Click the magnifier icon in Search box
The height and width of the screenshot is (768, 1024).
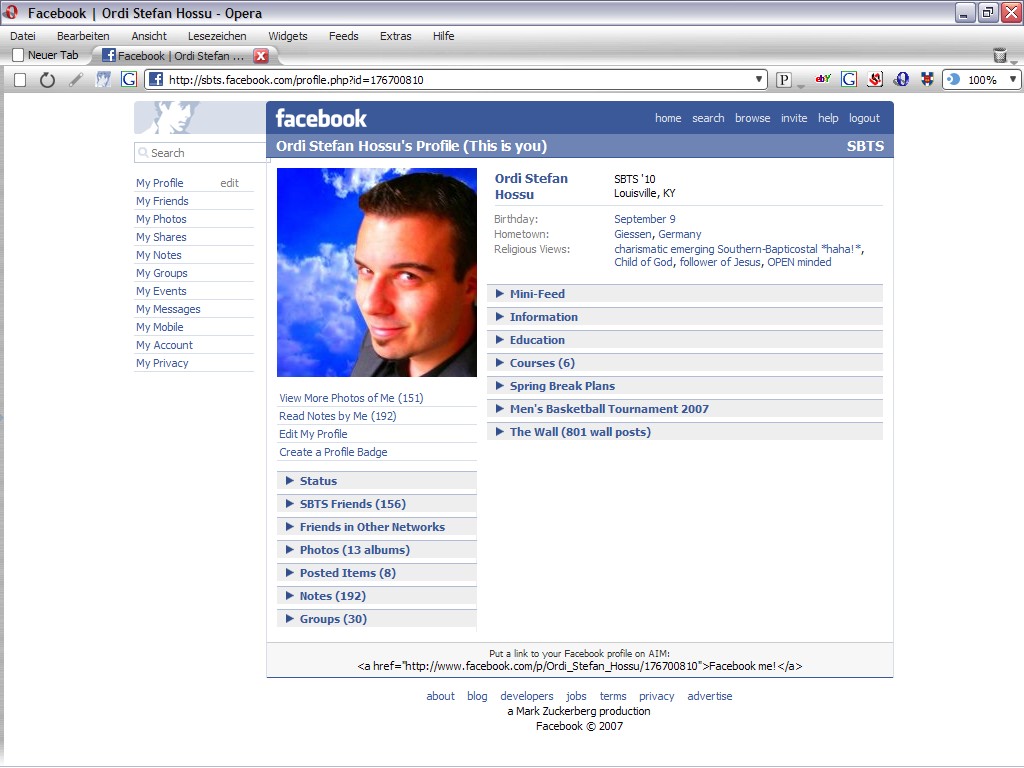click(143, 153)
